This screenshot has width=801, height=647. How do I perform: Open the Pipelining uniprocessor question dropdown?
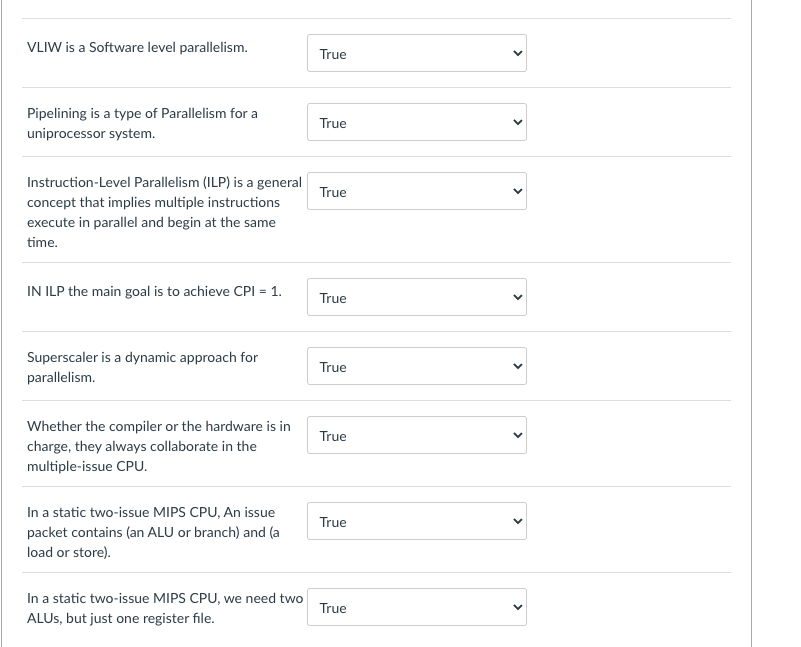pyautogui.click(x=417, y=123)
